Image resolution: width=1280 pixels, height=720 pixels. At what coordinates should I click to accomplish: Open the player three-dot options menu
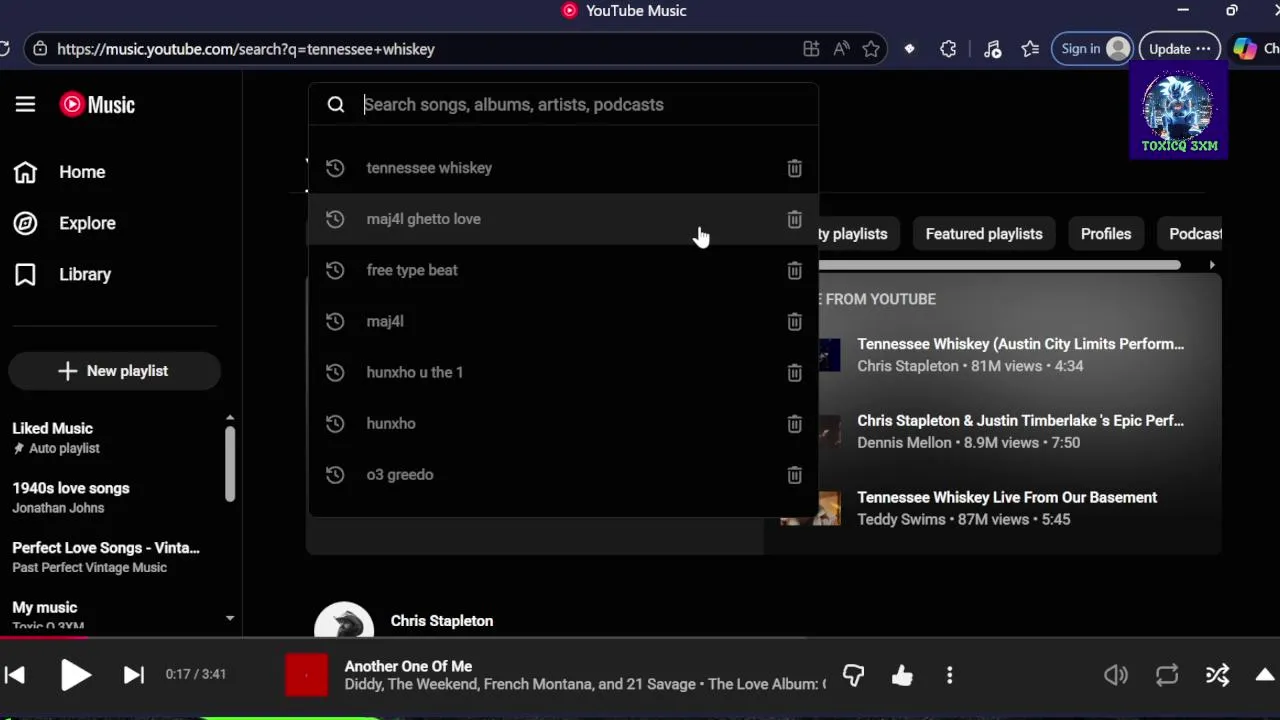[x=950, y=676]
